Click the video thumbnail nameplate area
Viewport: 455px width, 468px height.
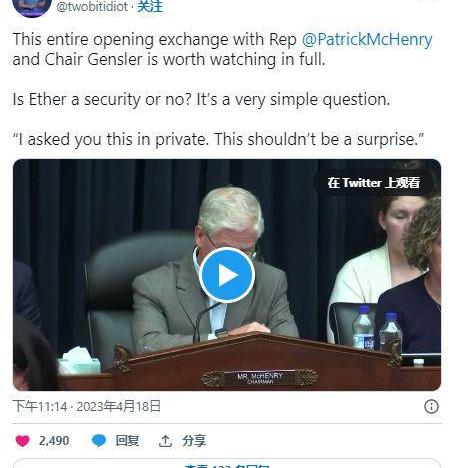(259, 378)
